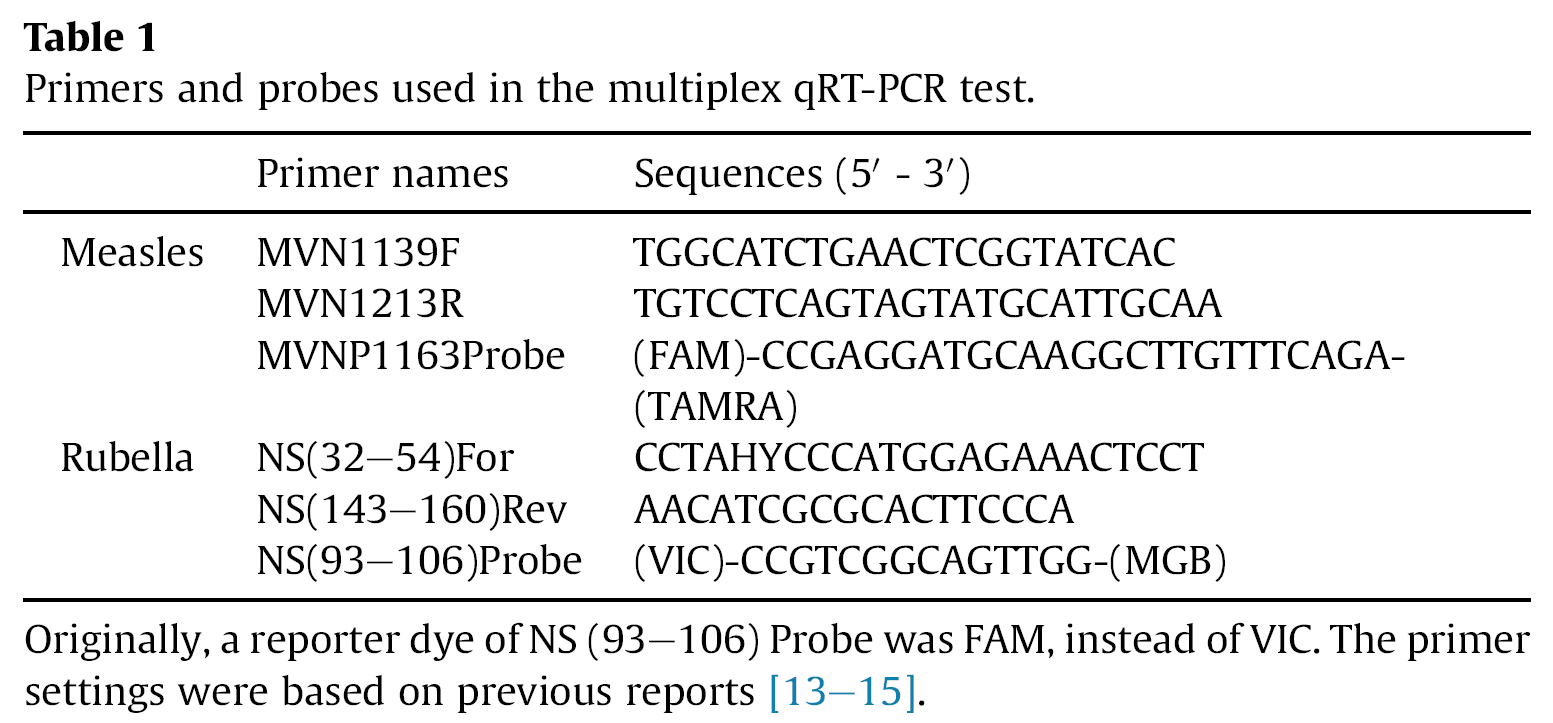Select the sequence TGGCATCTGAACTCGGTATCAC
Screen dimensions: 1553x723
904,253
